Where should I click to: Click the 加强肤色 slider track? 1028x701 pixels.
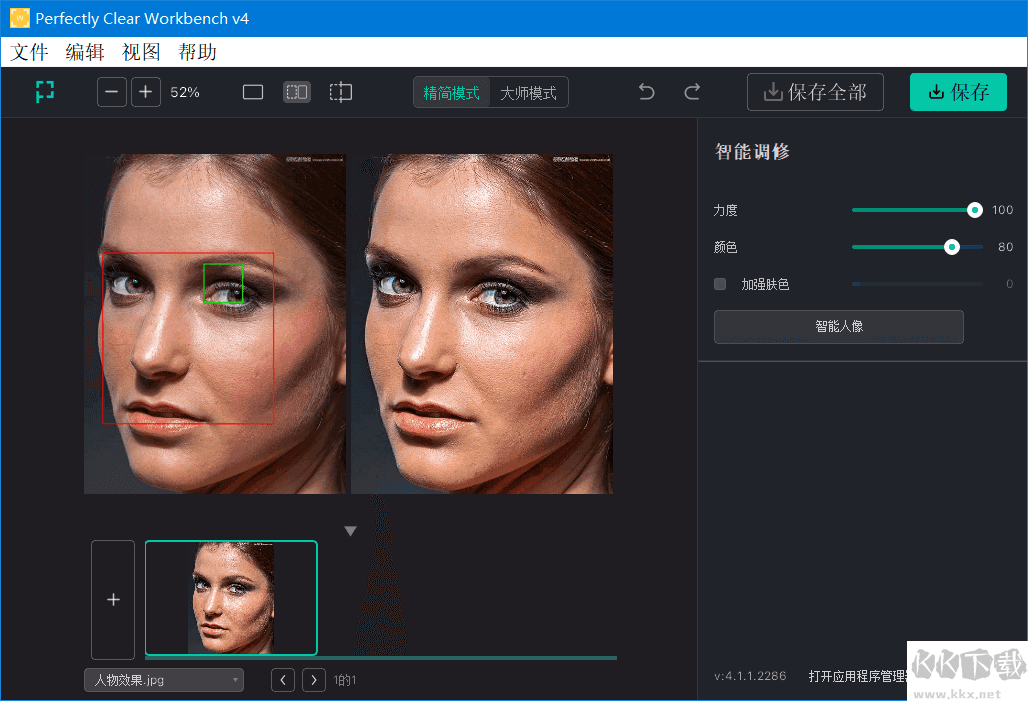(917, 284)
